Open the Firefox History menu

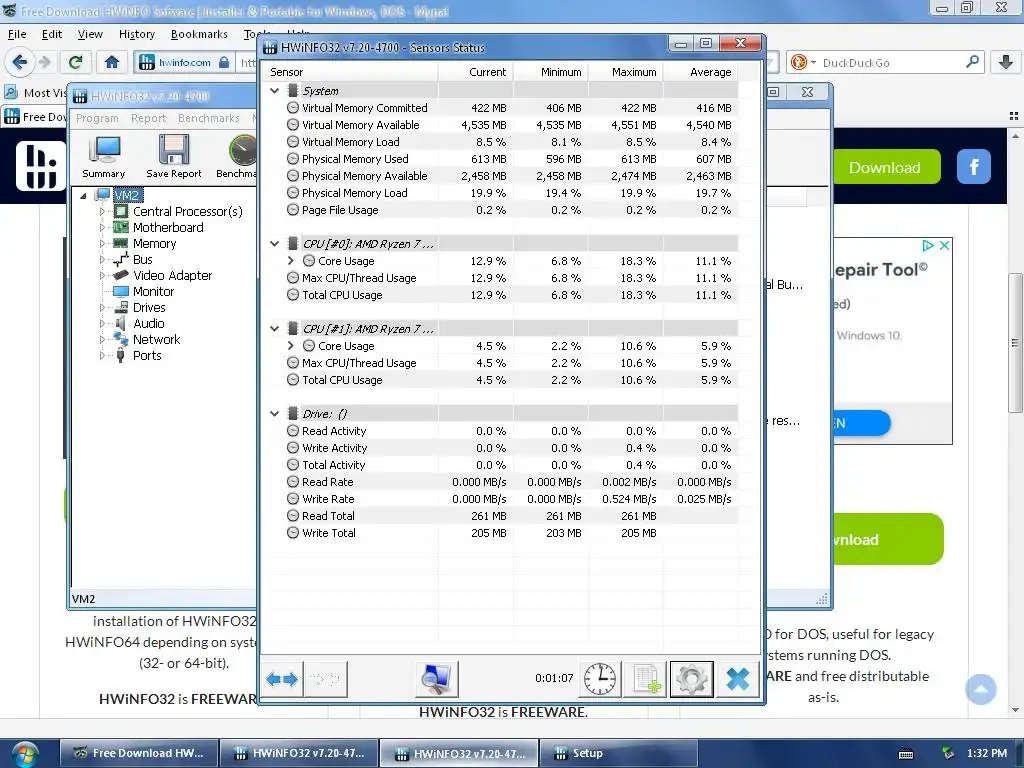coord(136,34)
